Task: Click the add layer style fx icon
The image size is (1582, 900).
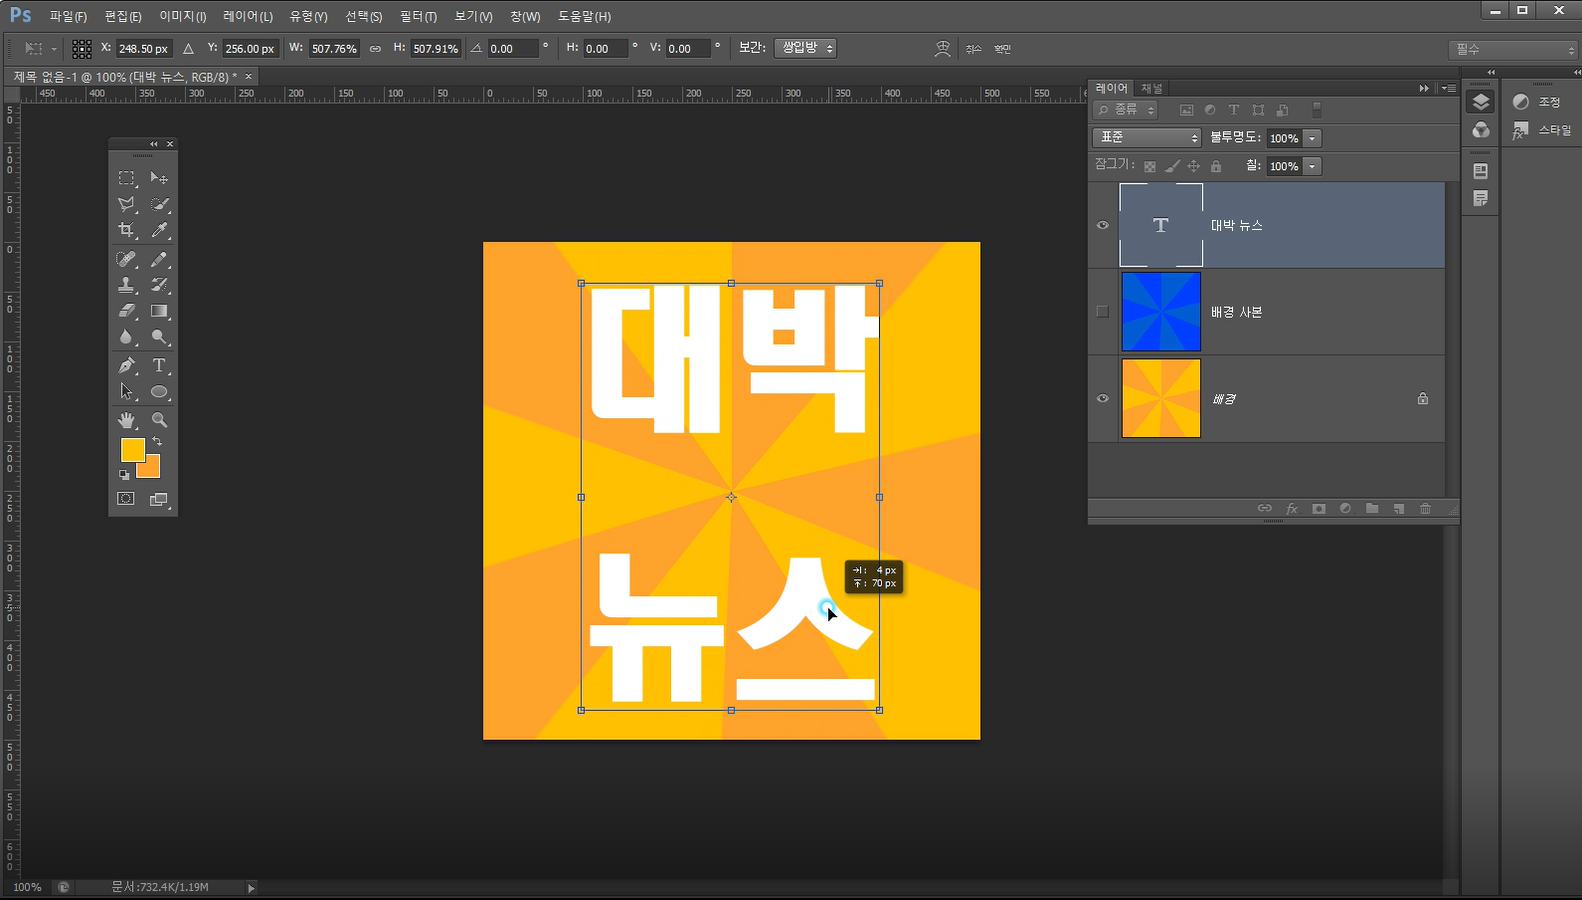Action: pos(1292,509)
